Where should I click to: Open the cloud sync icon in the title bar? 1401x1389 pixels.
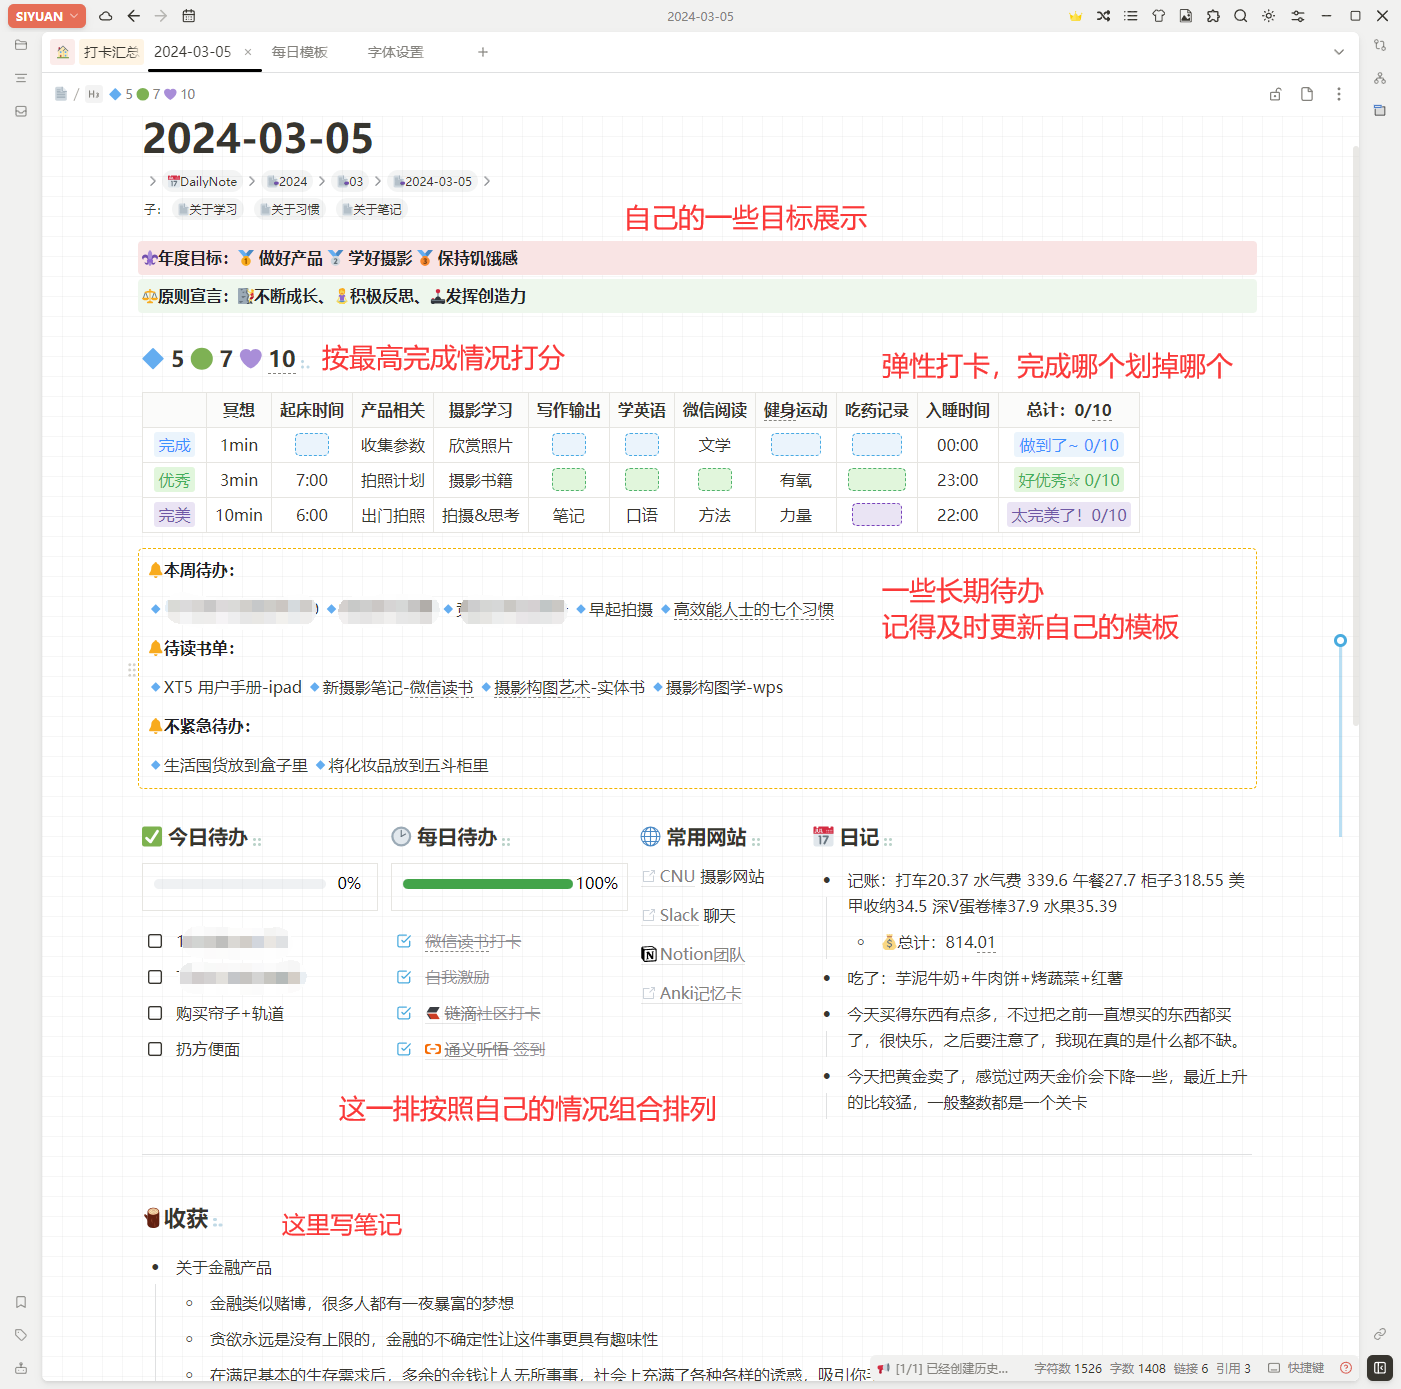(106, 16)
